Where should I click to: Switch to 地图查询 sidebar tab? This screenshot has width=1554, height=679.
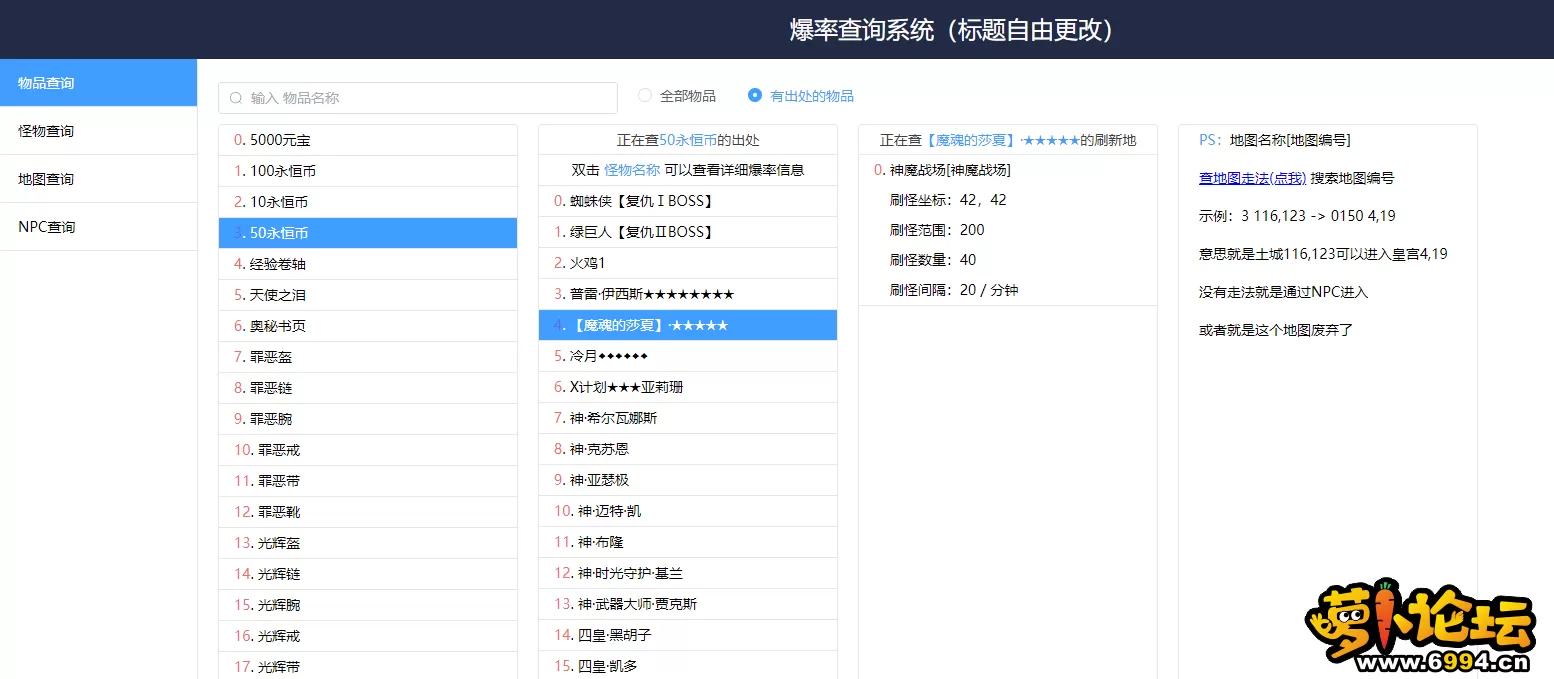pyautogui.click(x=98, y=179)
